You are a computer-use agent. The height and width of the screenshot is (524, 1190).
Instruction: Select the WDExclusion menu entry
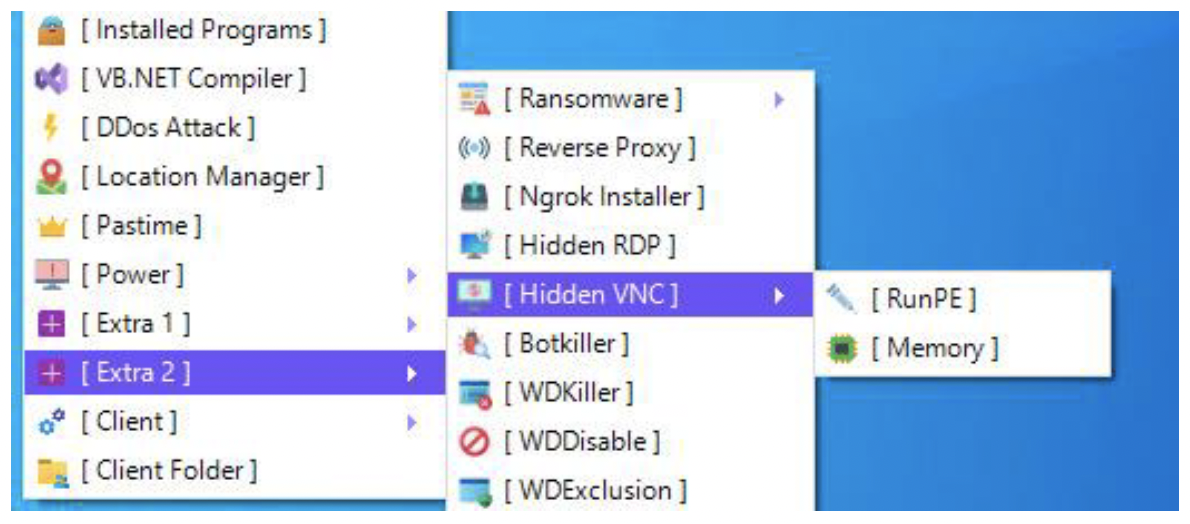[x=631, y=491]
